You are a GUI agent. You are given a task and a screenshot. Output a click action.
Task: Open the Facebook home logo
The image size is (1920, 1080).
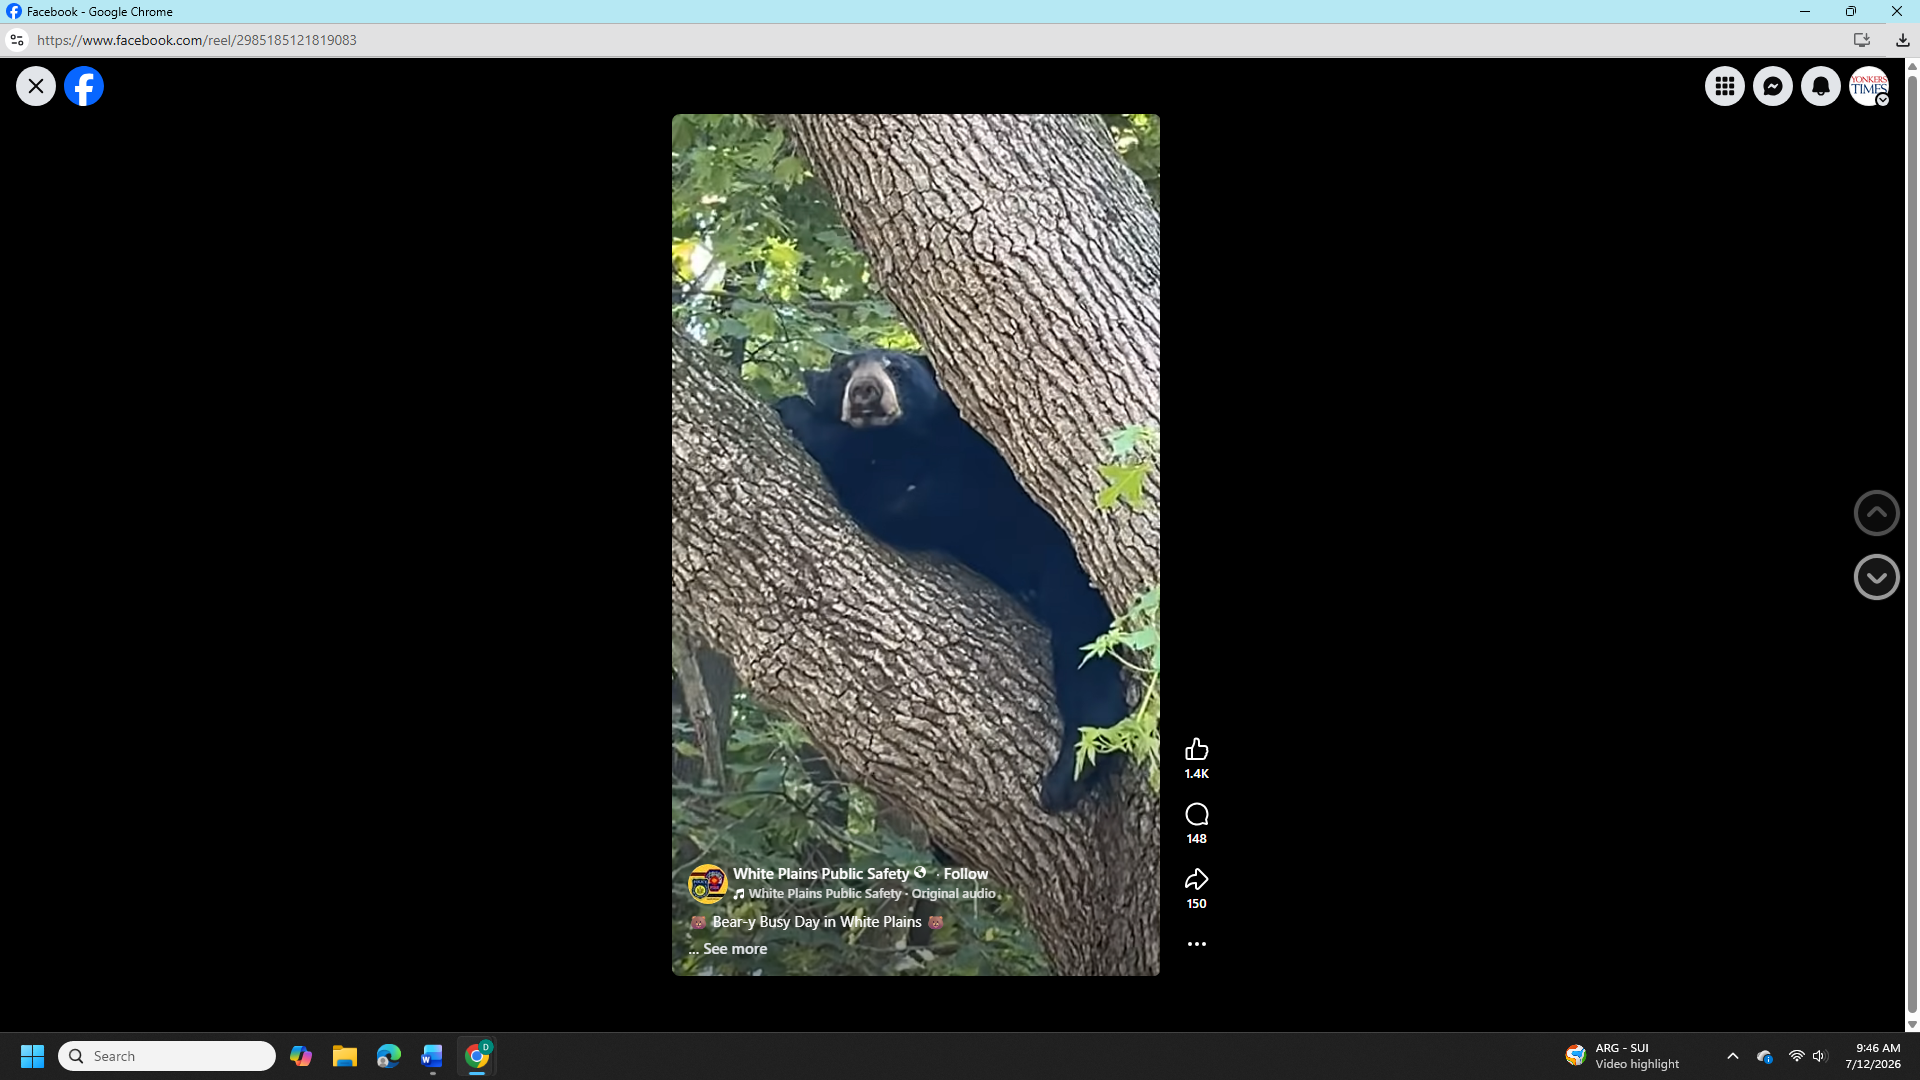click(x=84, y=86)
